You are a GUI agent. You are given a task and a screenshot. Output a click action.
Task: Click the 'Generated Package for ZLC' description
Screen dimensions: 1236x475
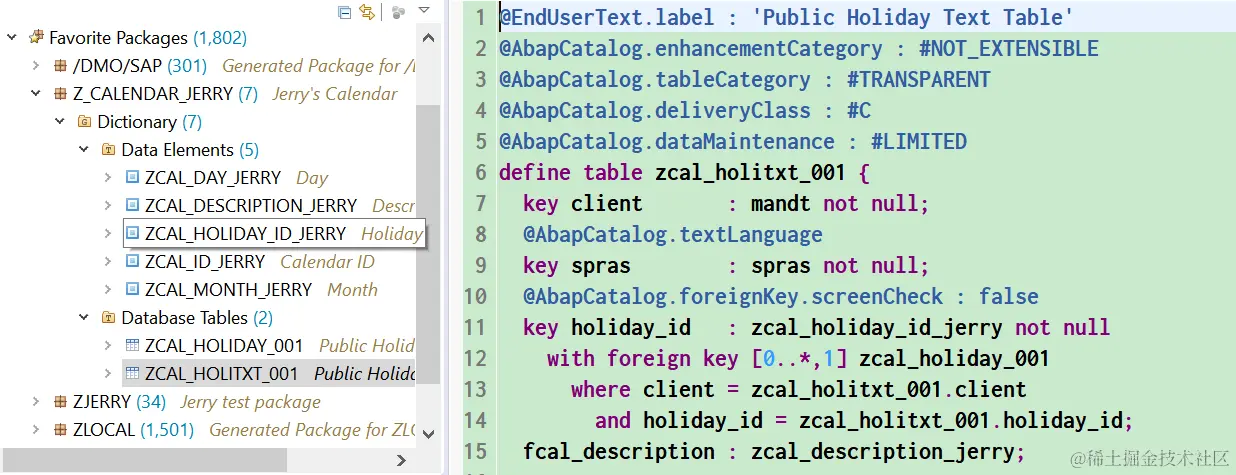[x=311, y=430]
